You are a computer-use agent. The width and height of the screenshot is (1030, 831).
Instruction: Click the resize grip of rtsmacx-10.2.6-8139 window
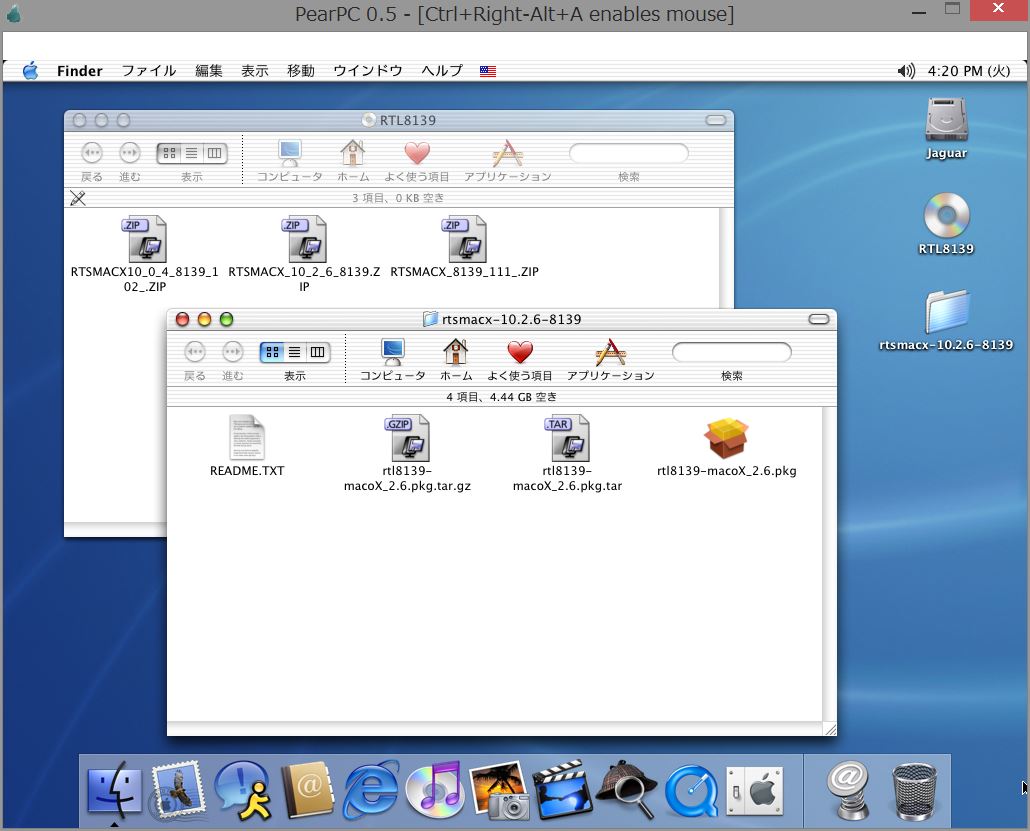pyautogui.click(x=830, y=729)
